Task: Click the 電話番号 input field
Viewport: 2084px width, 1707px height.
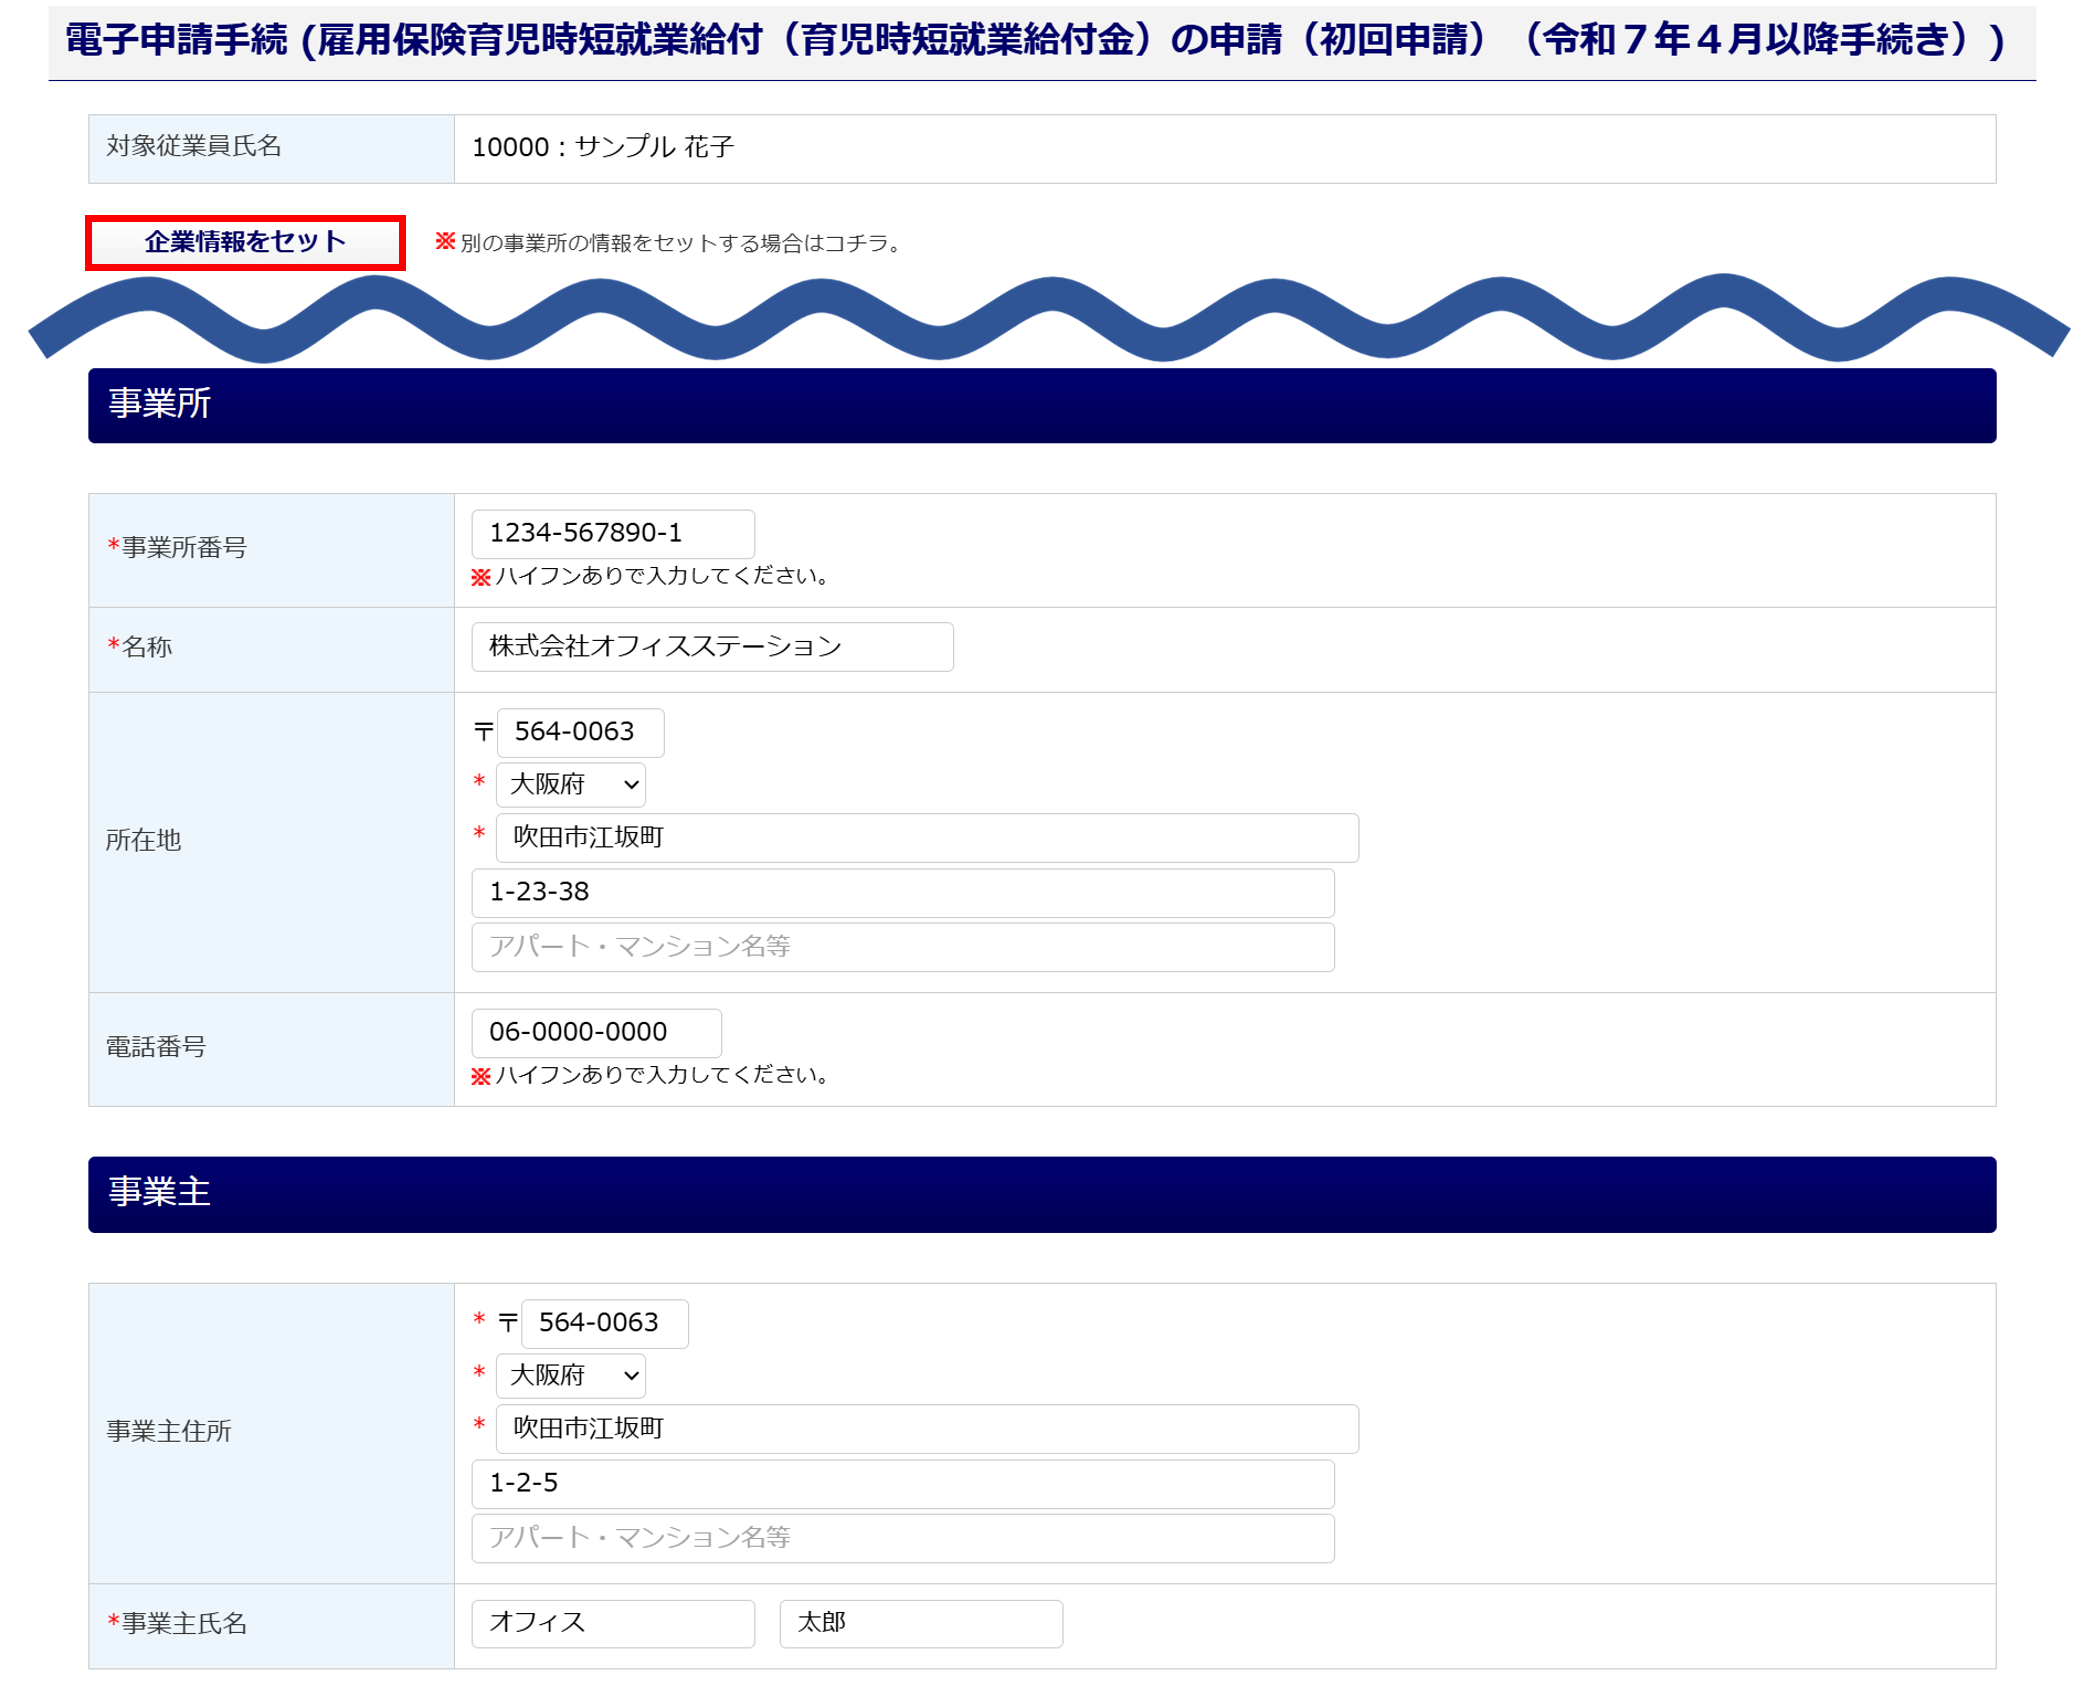Action: pos(596,1032)
